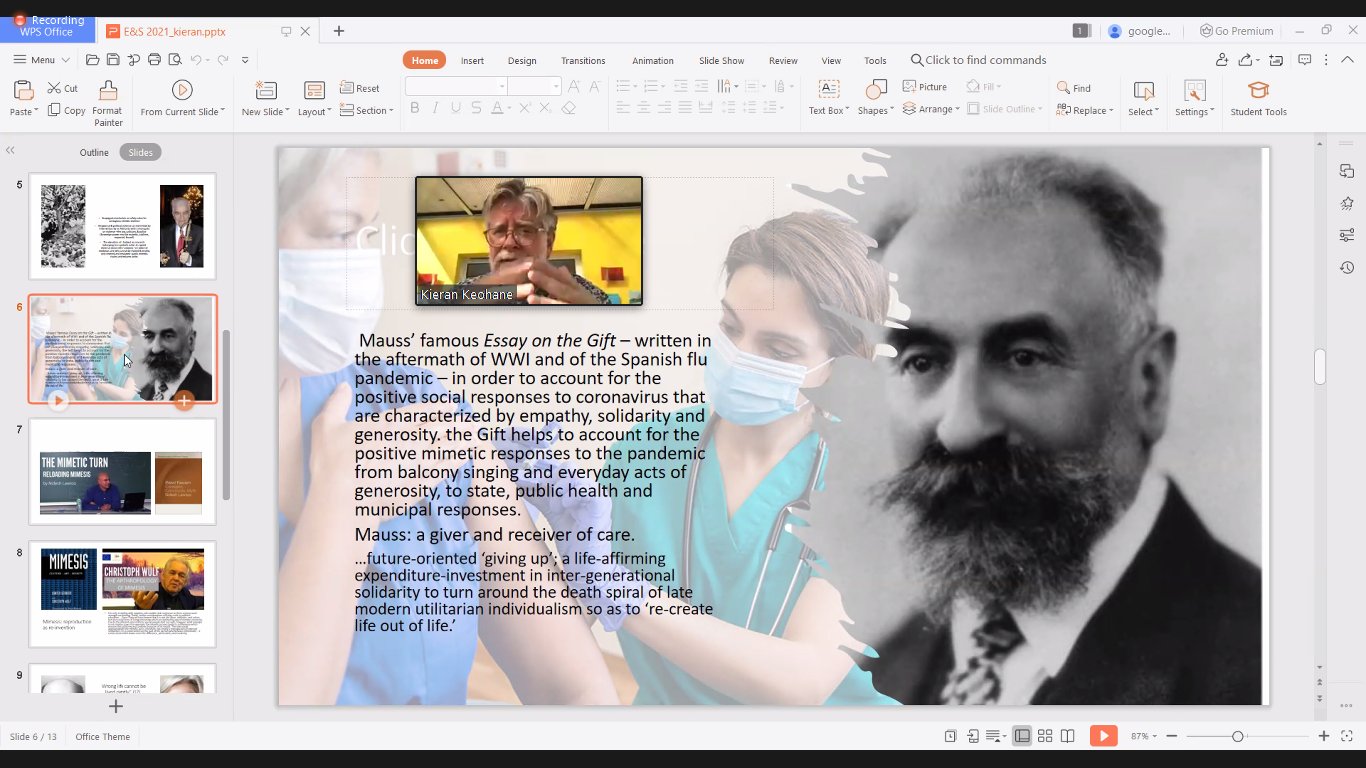1366x768 pixels.
Task: Click the Find magnifier icon
Action: (1064, 88)
